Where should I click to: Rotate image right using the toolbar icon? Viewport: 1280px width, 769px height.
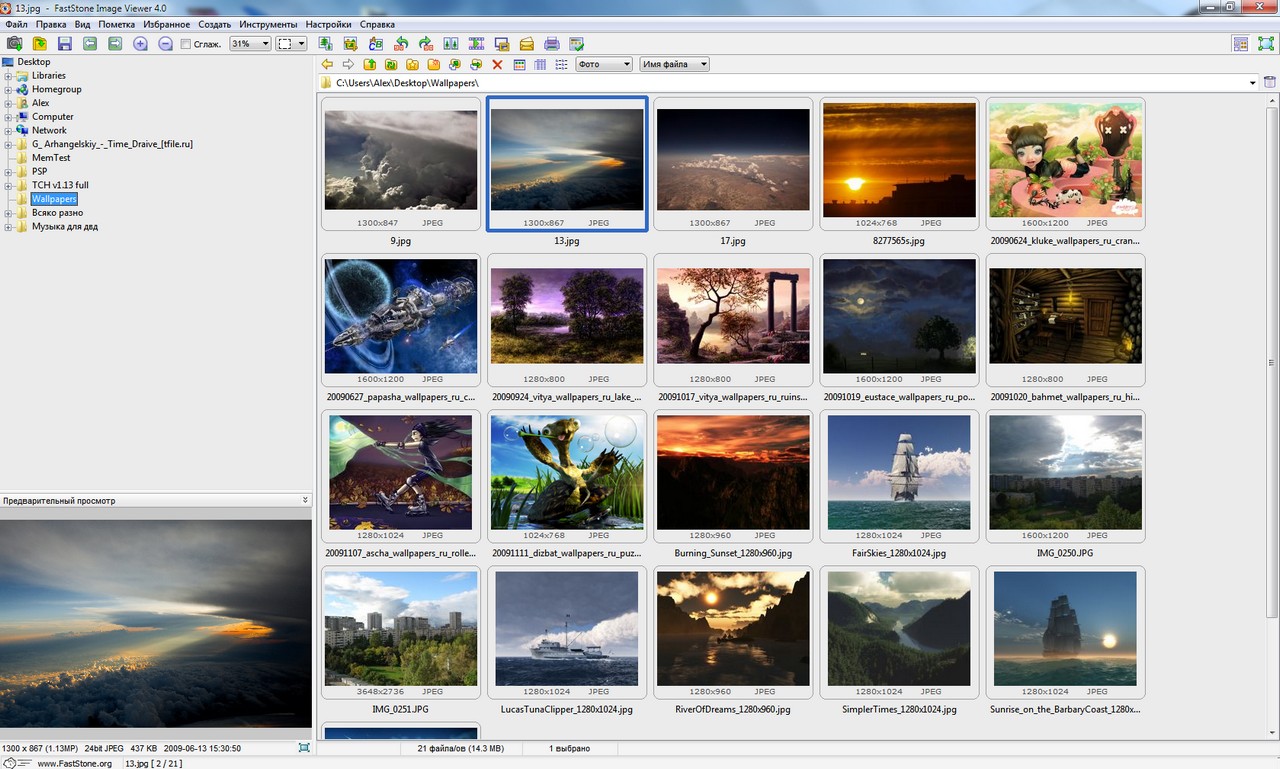coord(426,43)
